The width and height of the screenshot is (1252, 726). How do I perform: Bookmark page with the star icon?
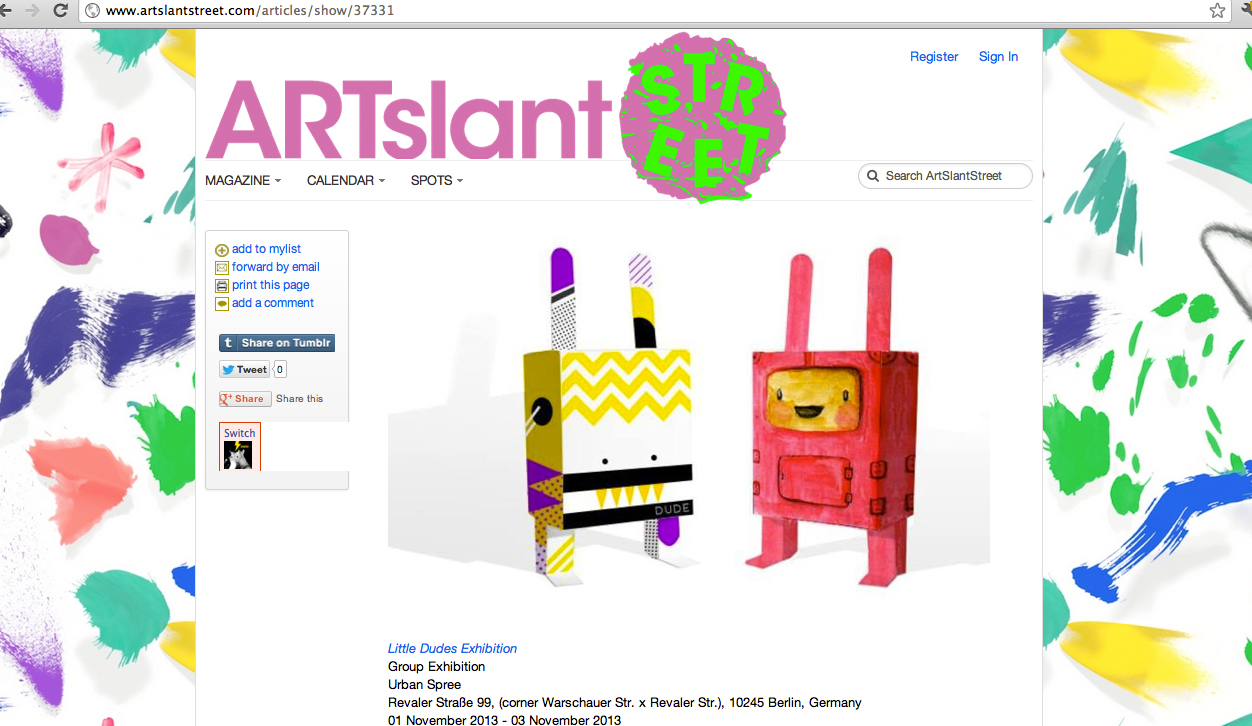tap(1217, 11)
